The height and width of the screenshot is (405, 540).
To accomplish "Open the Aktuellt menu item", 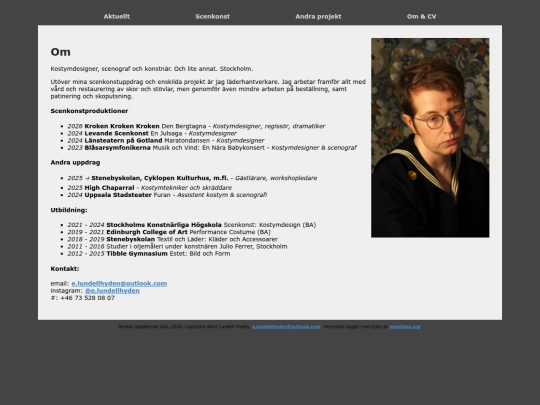I will click(116, 17).
